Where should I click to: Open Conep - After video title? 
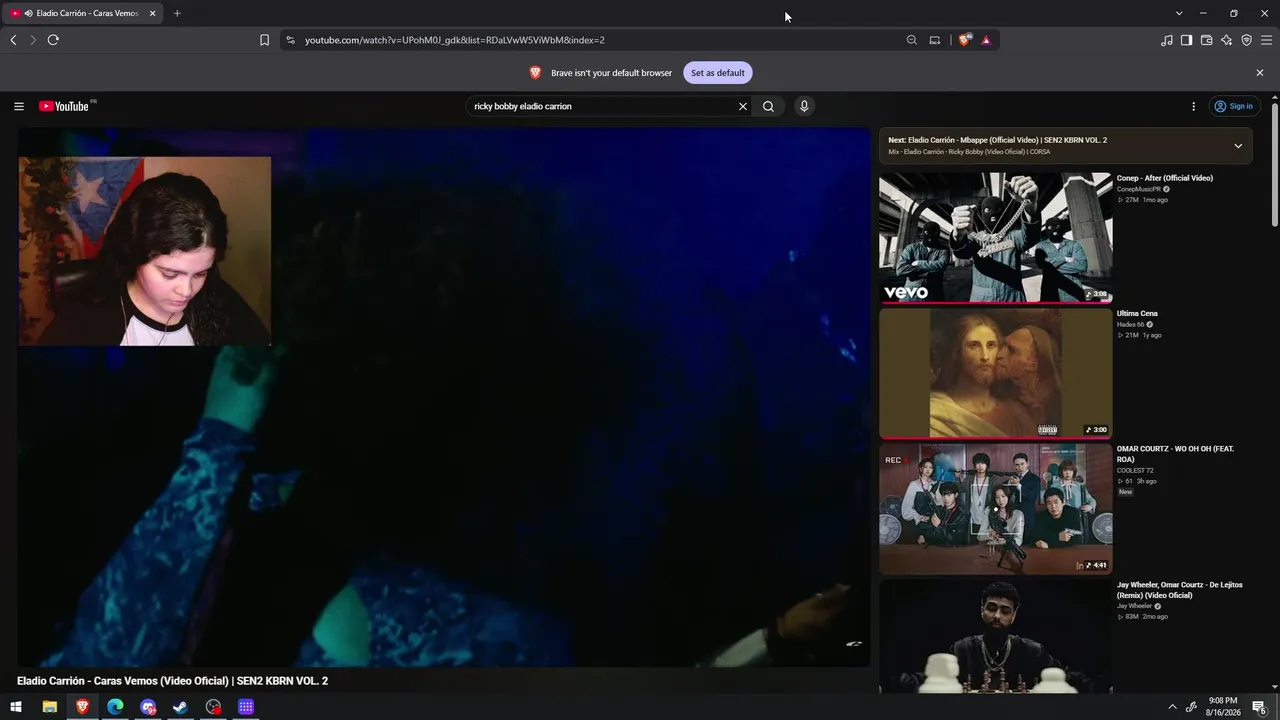click(1165, 178)
